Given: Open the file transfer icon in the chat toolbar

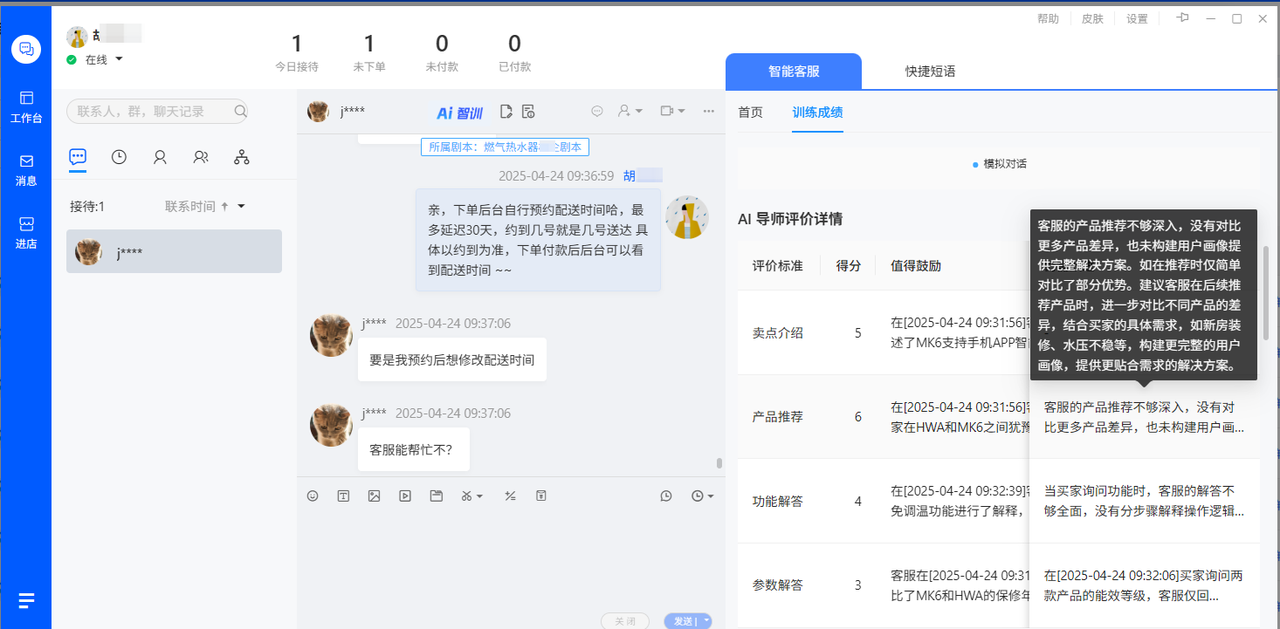Looking at the screenshot, I should coord(436,495).
